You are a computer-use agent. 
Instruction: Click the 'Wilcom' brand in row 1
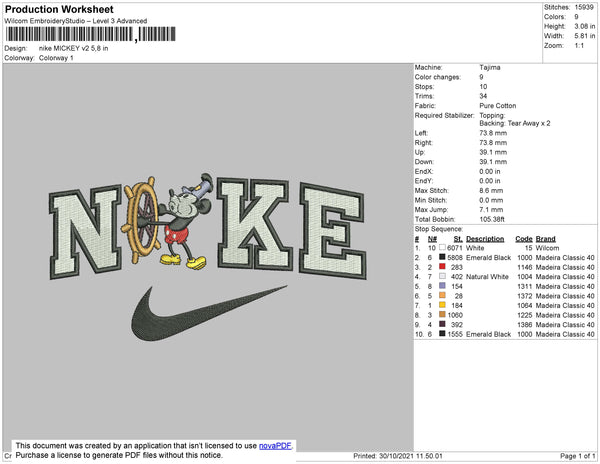547,248
